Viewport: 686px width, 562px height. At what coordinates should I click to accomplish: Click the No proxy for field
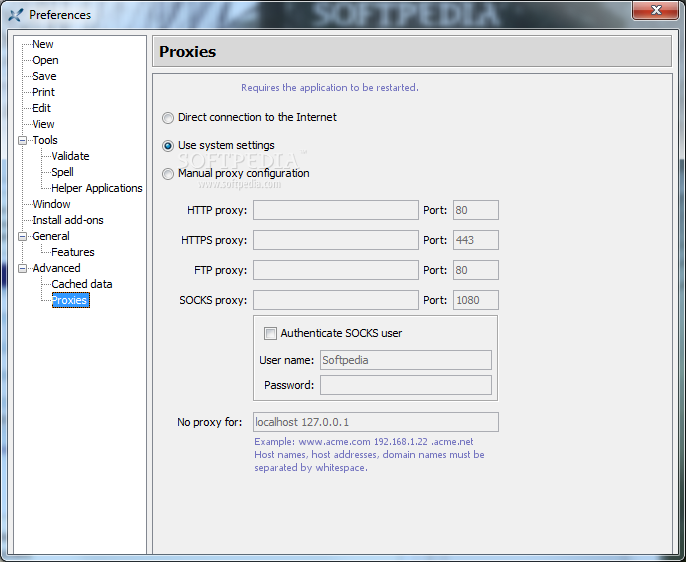point(376,422)
